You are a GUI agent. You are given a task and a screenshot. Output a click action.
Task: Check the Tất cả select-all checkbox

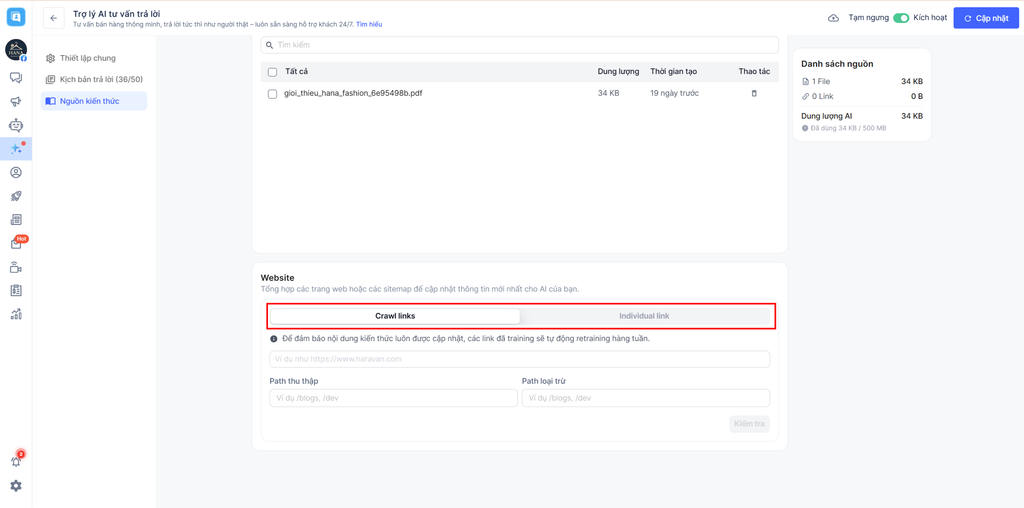(272, 72)
